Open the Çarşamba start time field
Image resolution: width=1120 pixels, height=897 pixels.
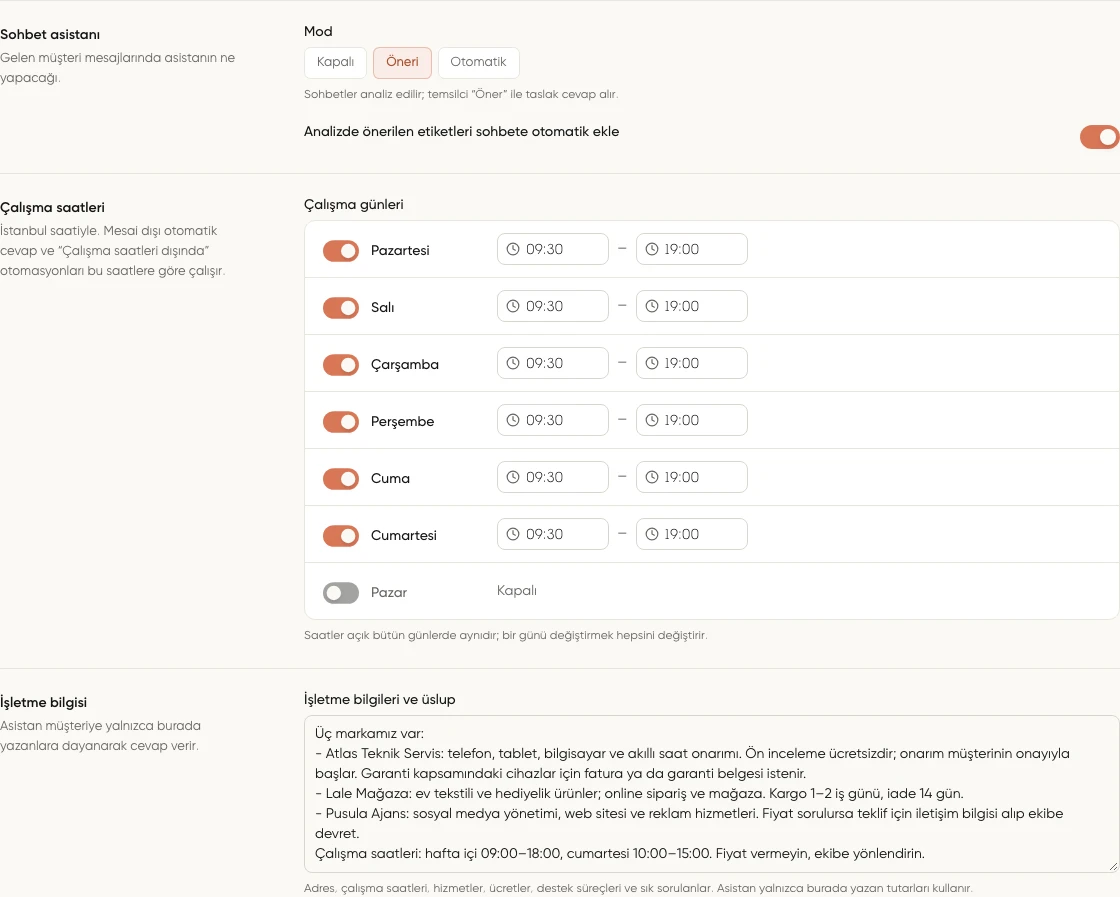click(553, 364)
